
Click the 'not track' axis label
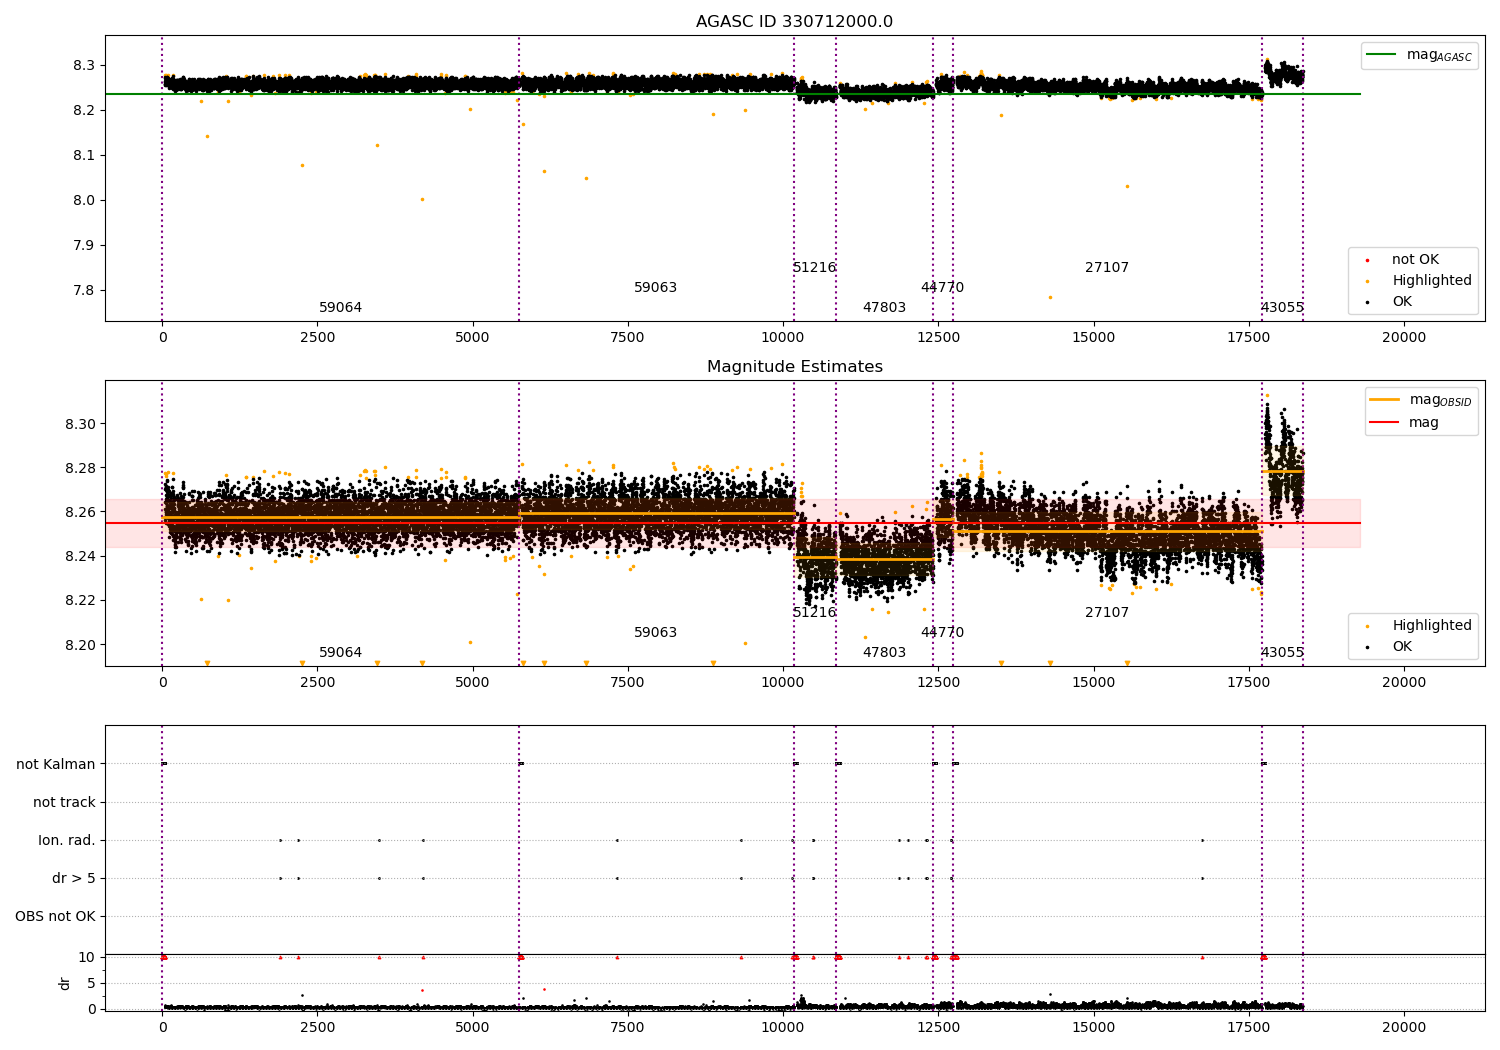(x=64, y=803)
